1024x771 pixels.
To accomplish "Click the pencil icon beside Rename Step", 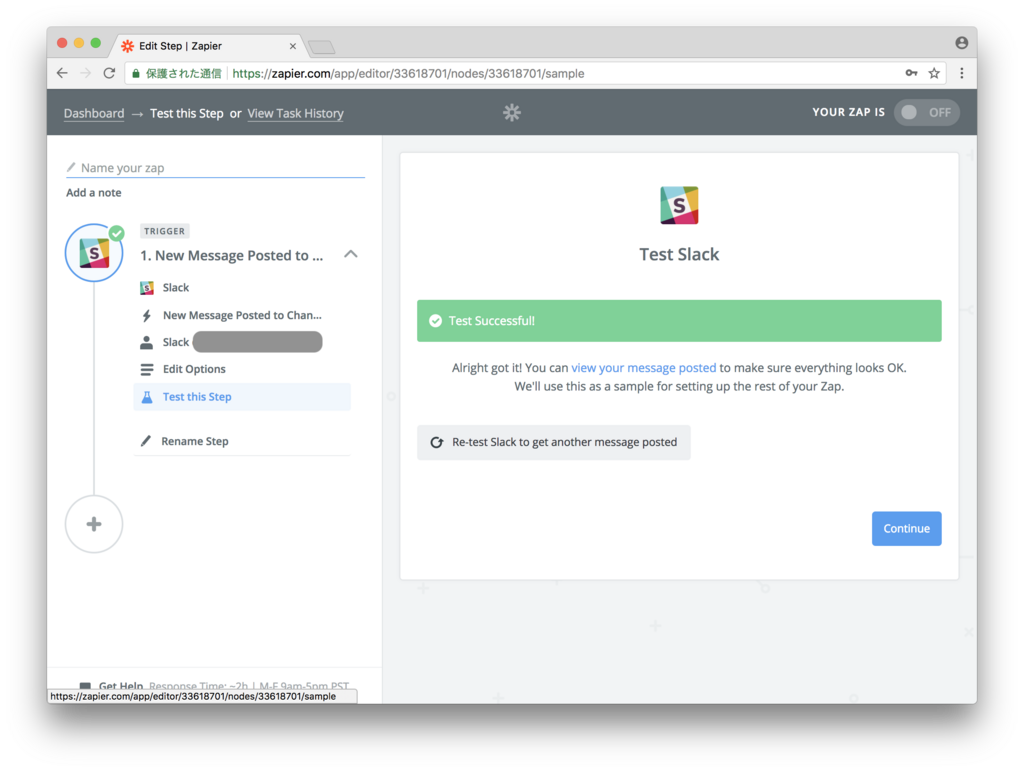I will click(x=146, y=441).
